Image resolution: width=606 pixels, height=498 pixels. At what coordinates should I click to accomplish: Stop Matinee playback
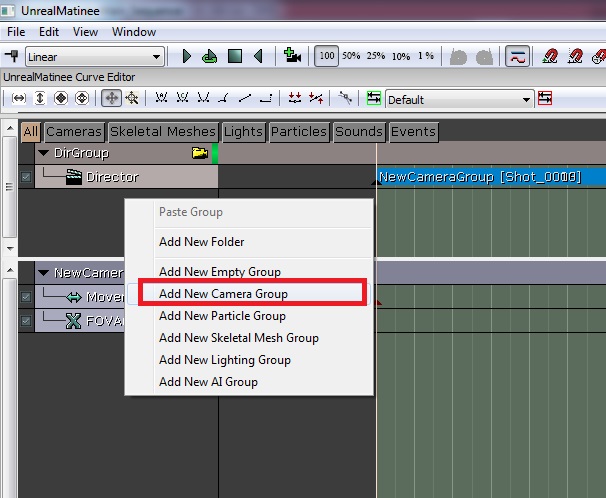235,56
